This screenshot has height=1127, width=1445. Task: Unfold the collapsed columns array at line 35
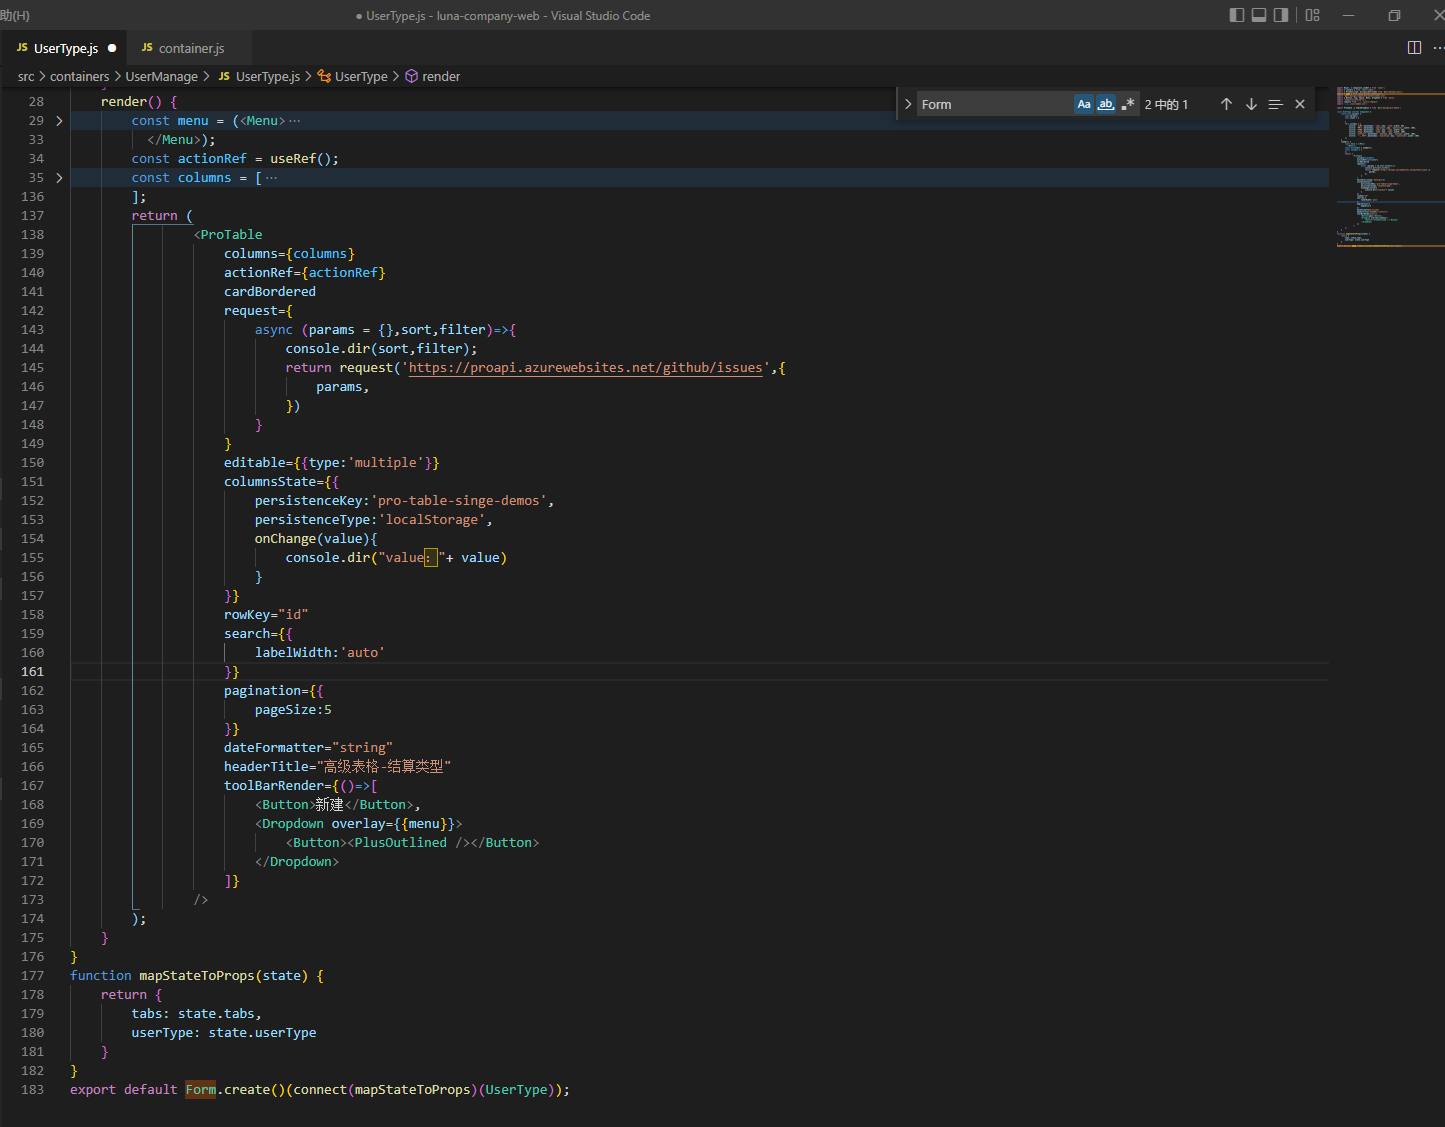coord(59,178)
